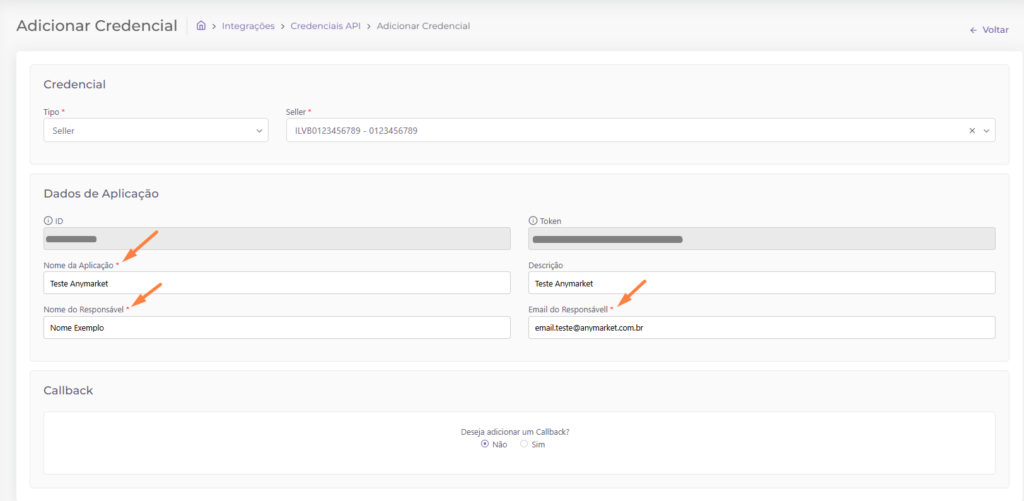The width and height of the screenshot is (1024, 501).
Task: Open Credenciais API breadcrumb link
Action: pyautogui.click(x=325, y=26)
